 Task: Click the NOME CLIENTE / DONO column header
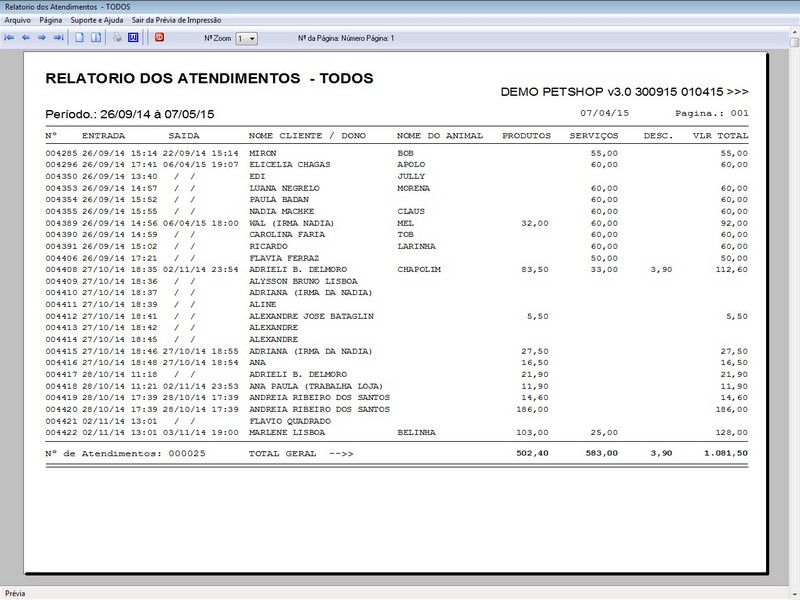pos(307,135)
